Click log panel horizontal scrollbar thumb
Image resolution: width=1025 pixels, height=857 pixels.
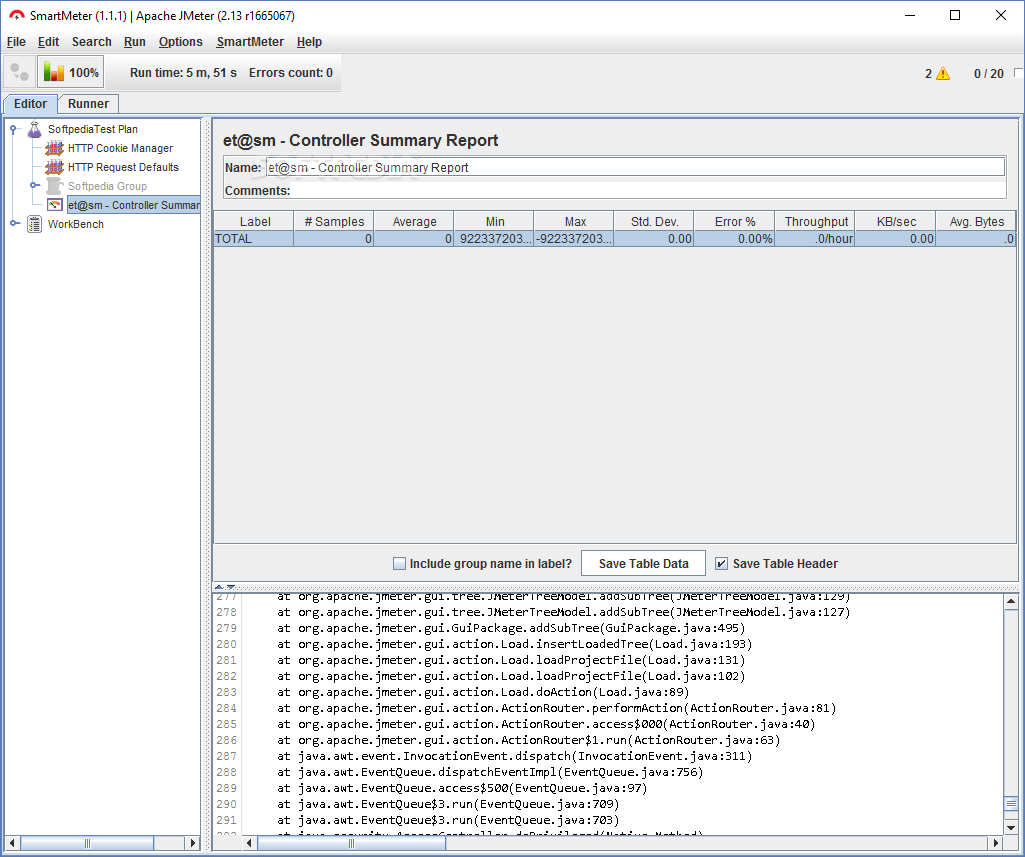[352, 843]
